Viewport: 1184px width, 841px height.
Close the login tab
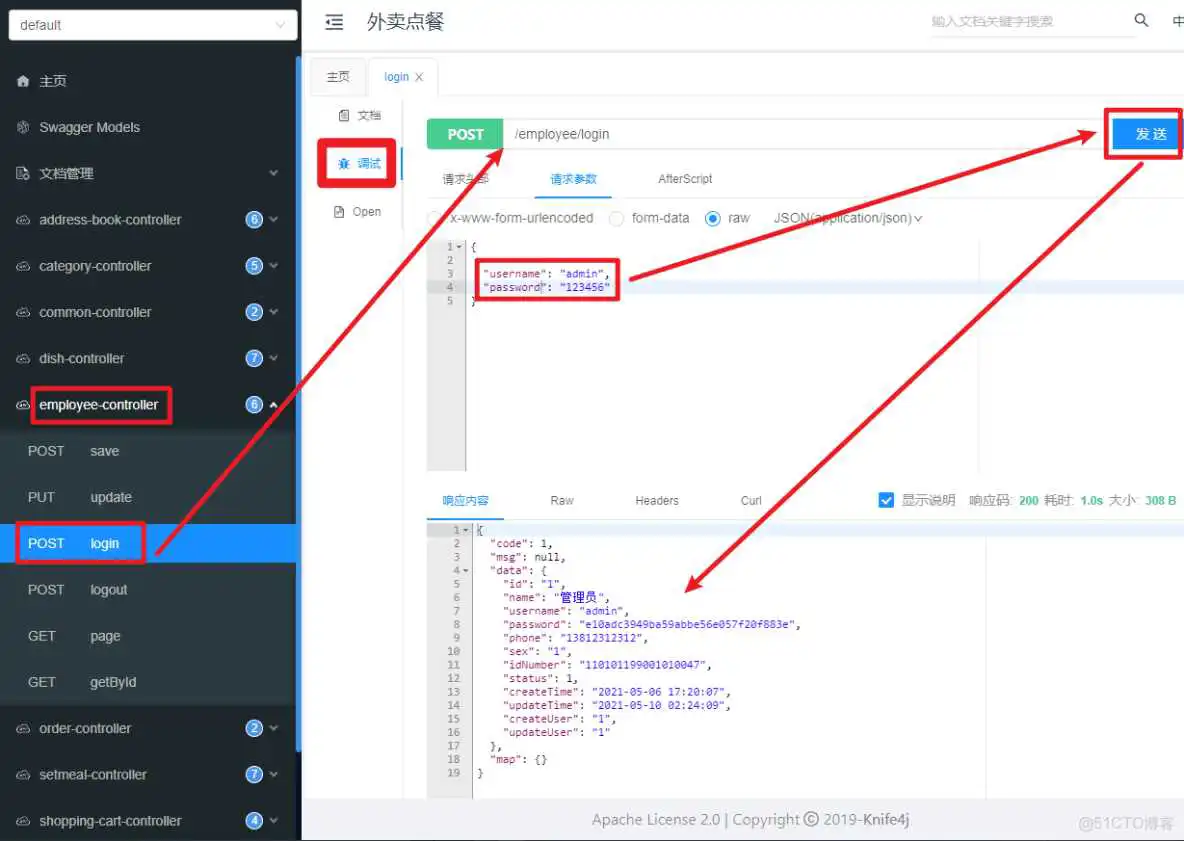click(419, 77)
